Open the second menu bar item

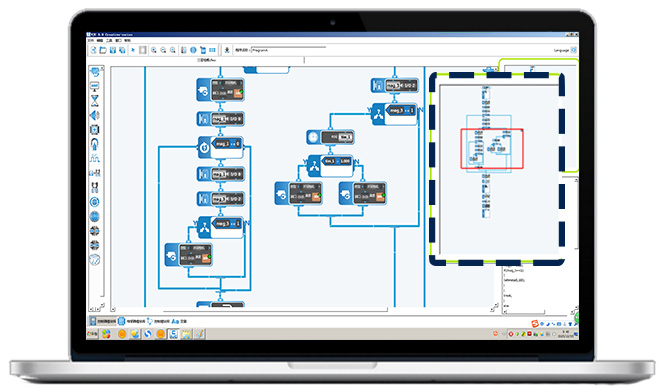pos(100,40)
